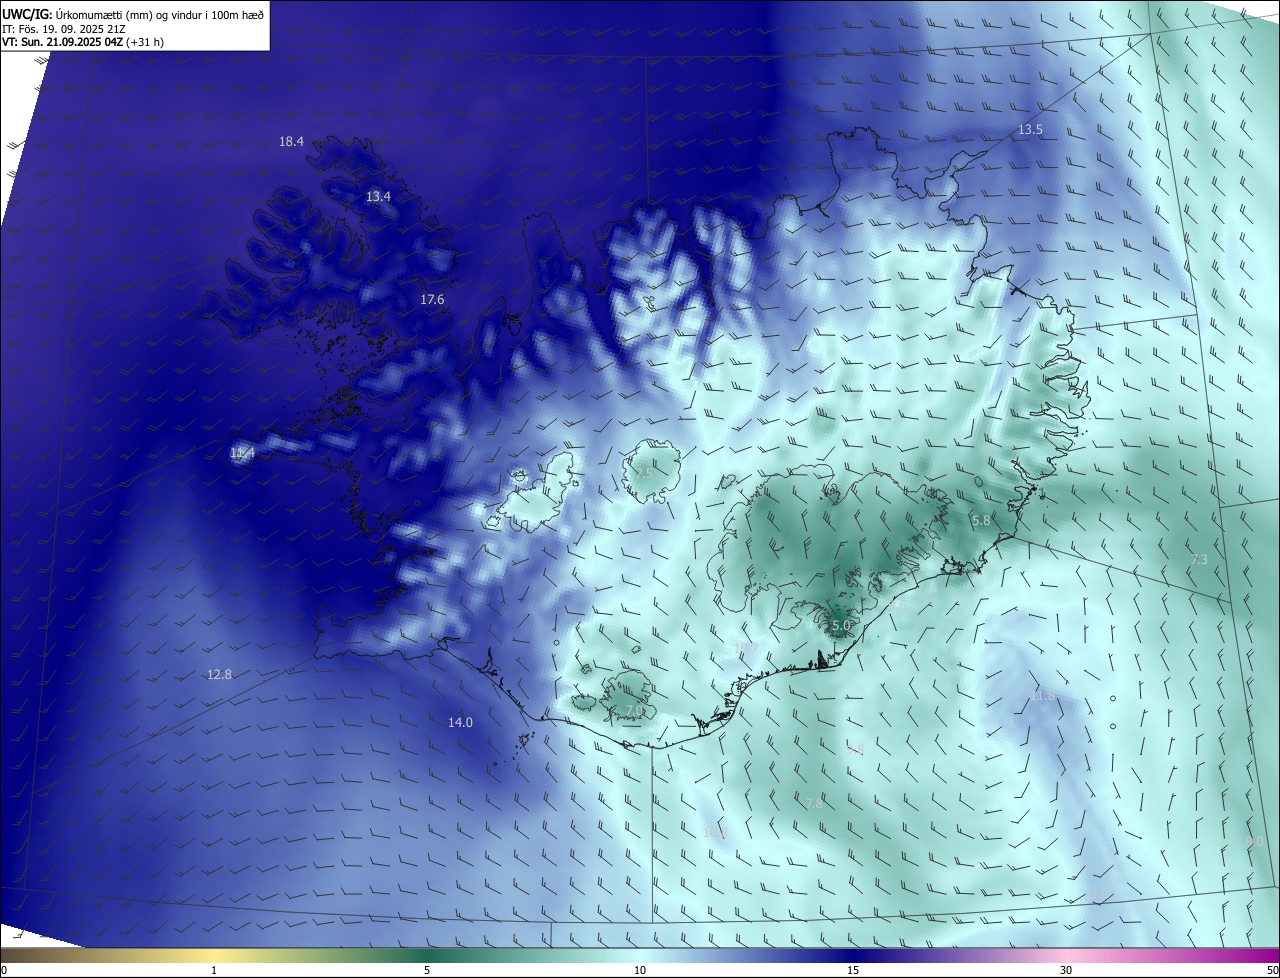Click the 13.5 value in the northeast
Image resolution: width=1280 pixels, height=978 pixels.
1030,130
